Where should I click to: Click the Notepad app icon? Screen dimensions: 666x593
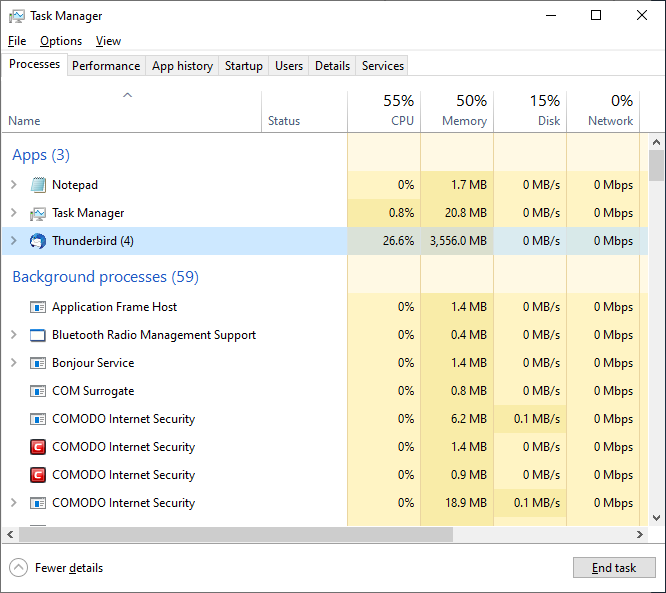point(38,185)
